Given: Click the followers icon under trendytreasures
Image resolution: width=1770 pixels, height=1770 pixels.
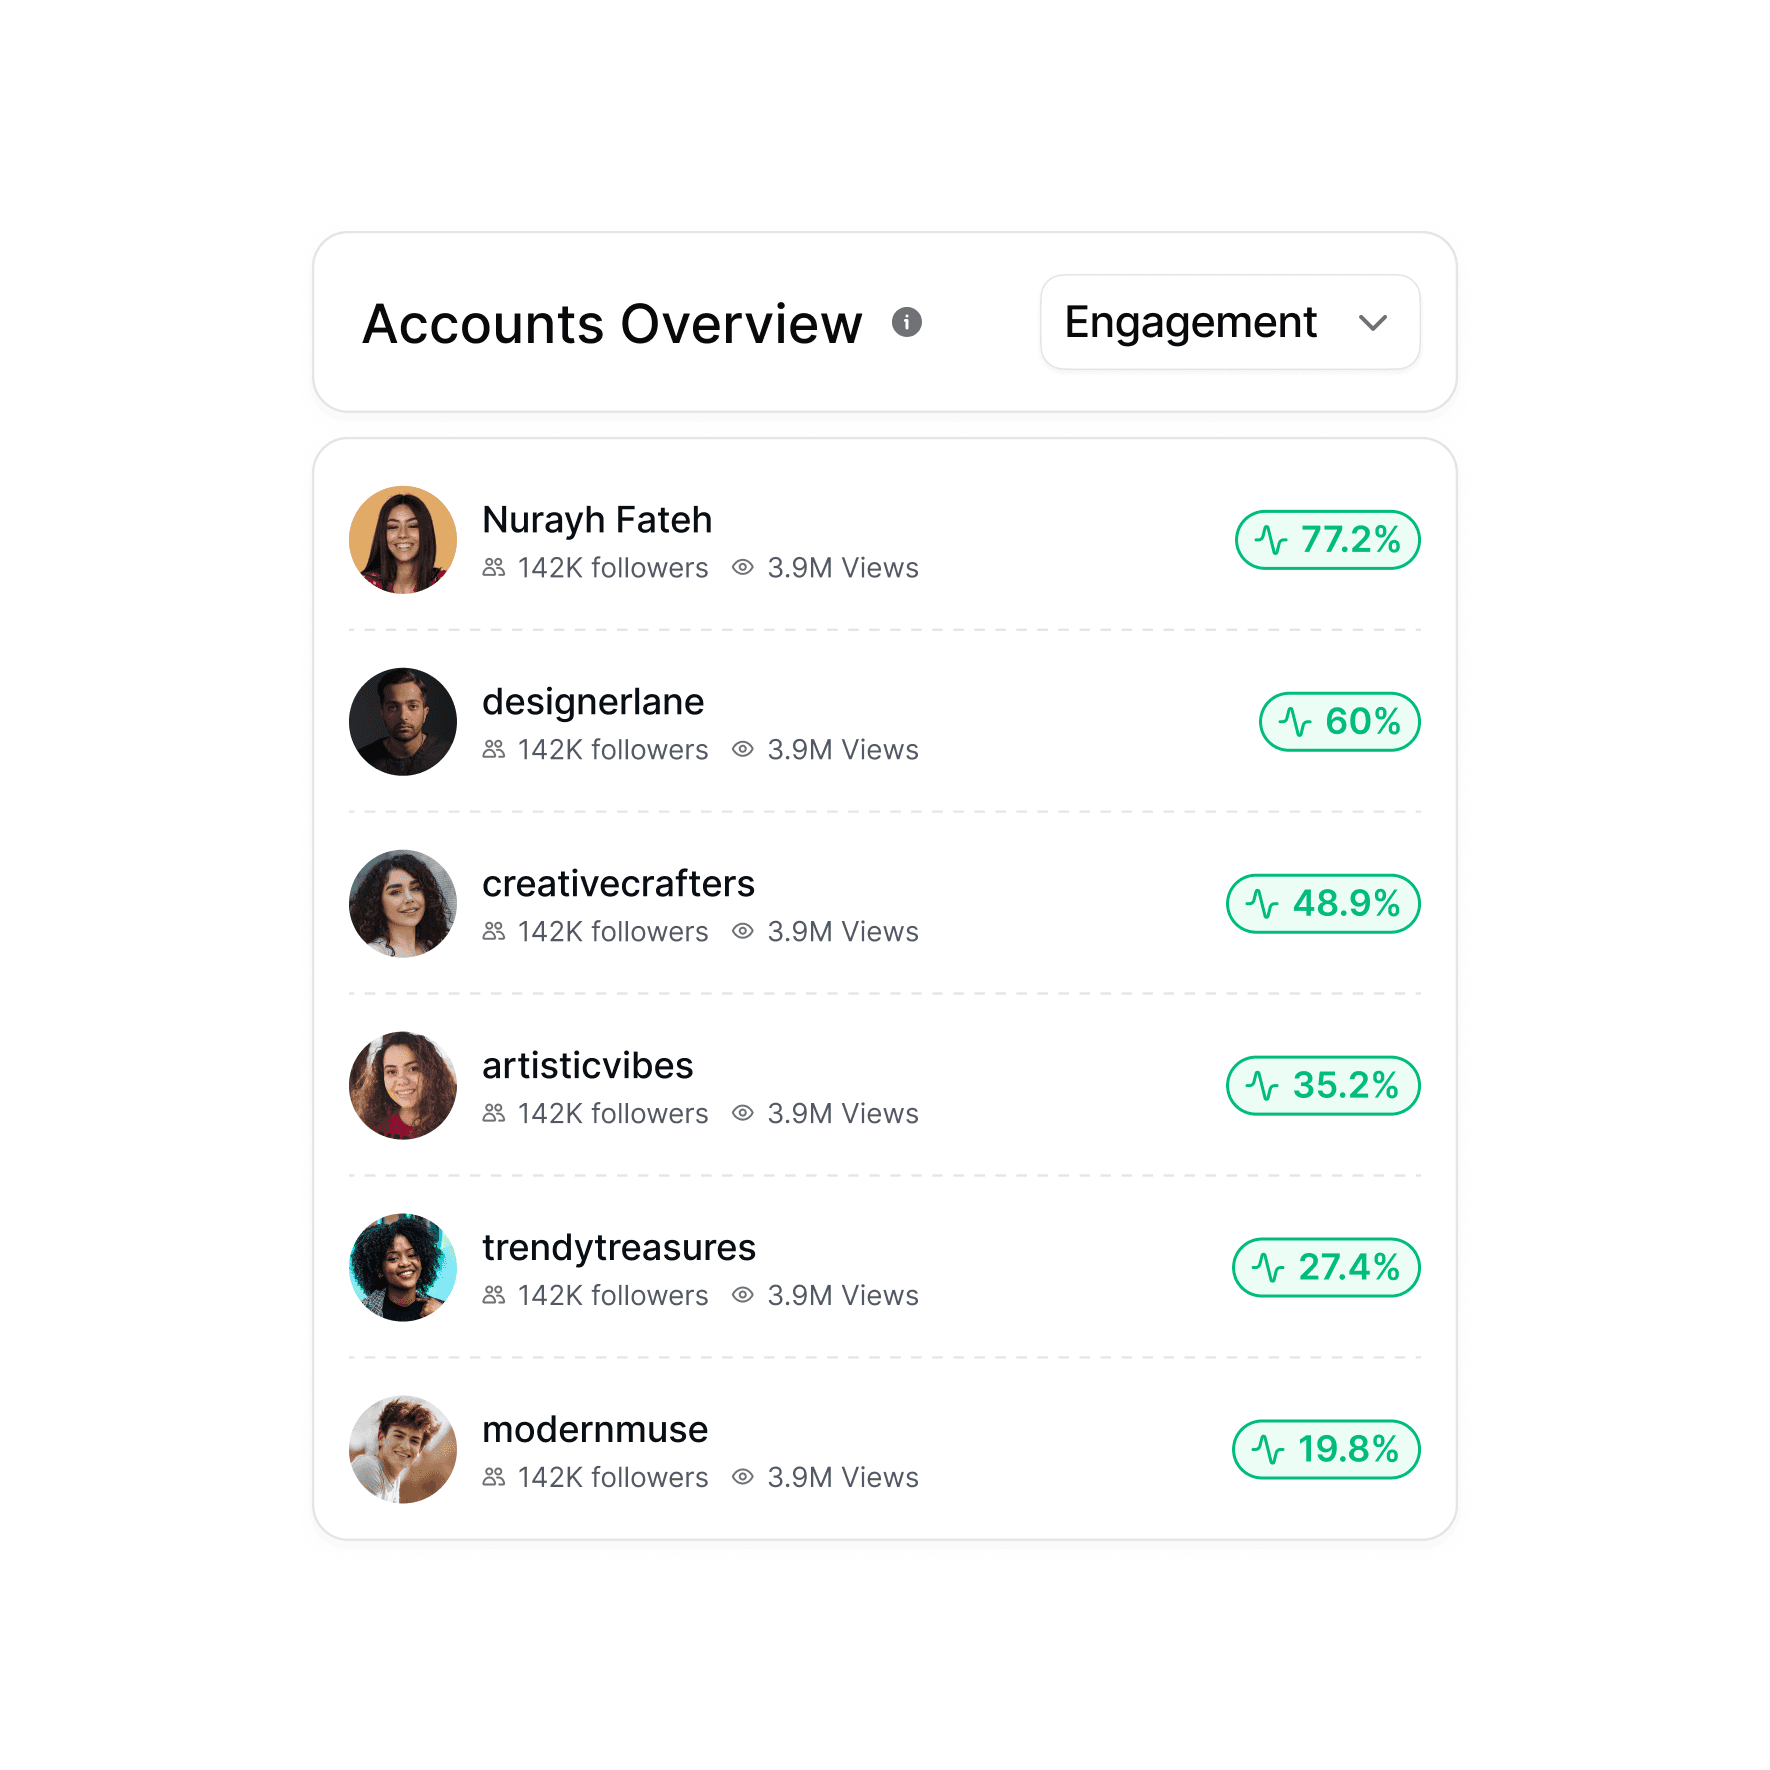Looking at the screenshot, I should [x=494, y=1296].
